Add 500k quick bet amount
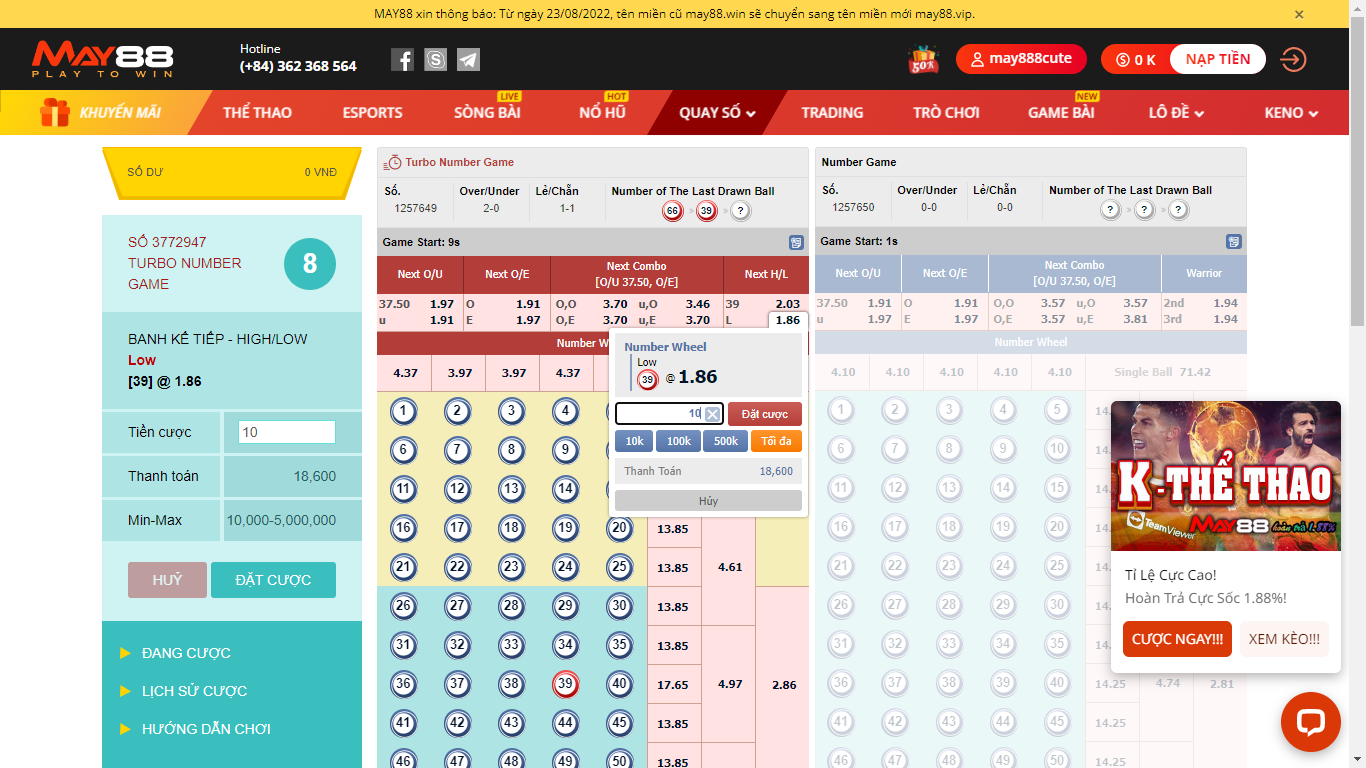1366x768 pixels. point(725,441)
